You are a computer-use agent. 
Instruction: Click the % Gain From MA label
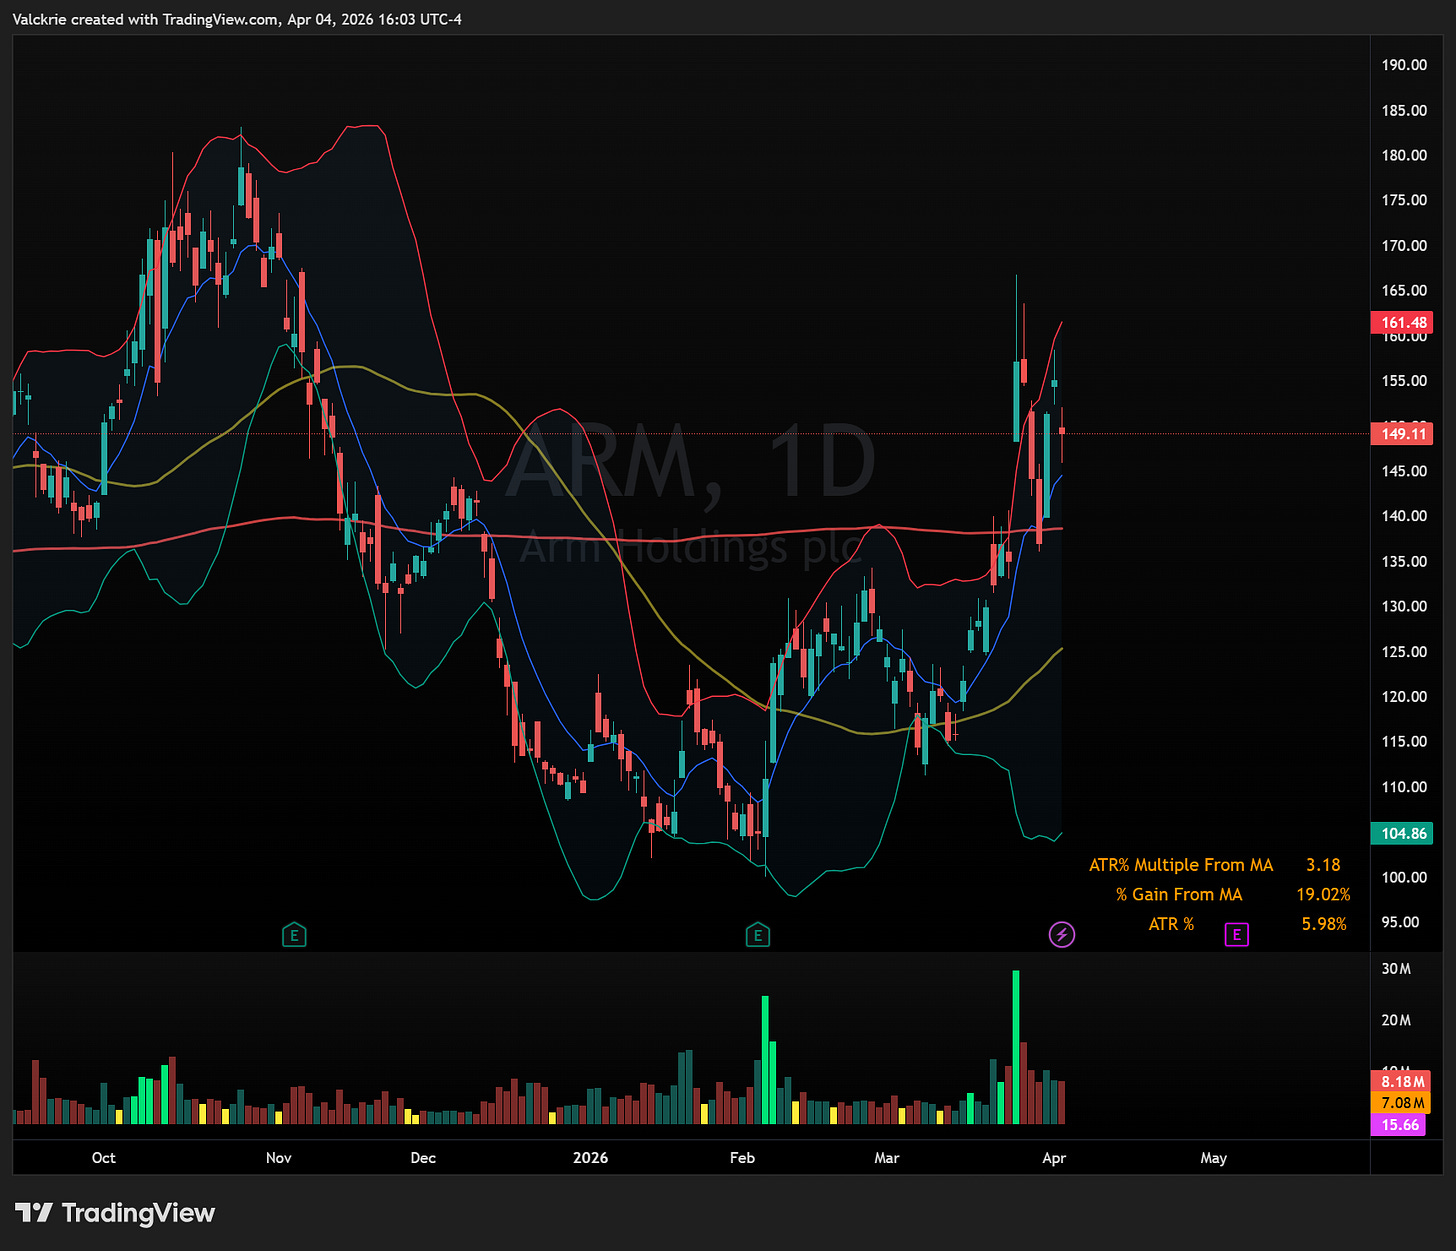(1179, 895)
